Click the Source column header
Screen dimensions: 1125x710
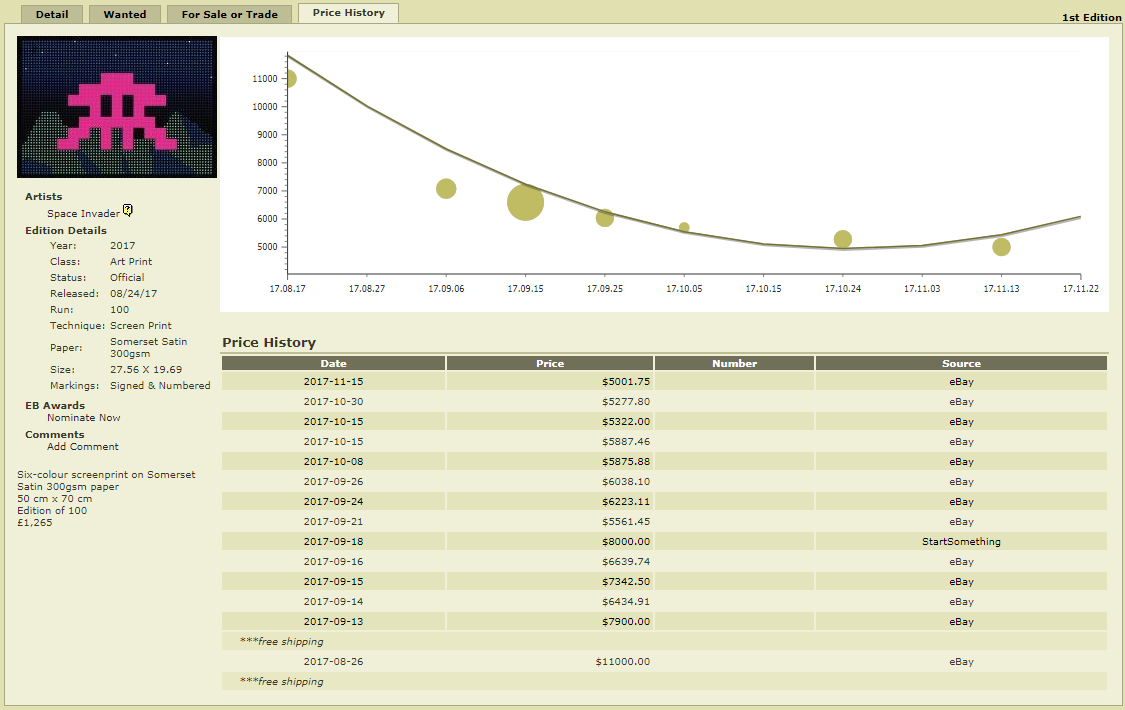pos(961,363)
